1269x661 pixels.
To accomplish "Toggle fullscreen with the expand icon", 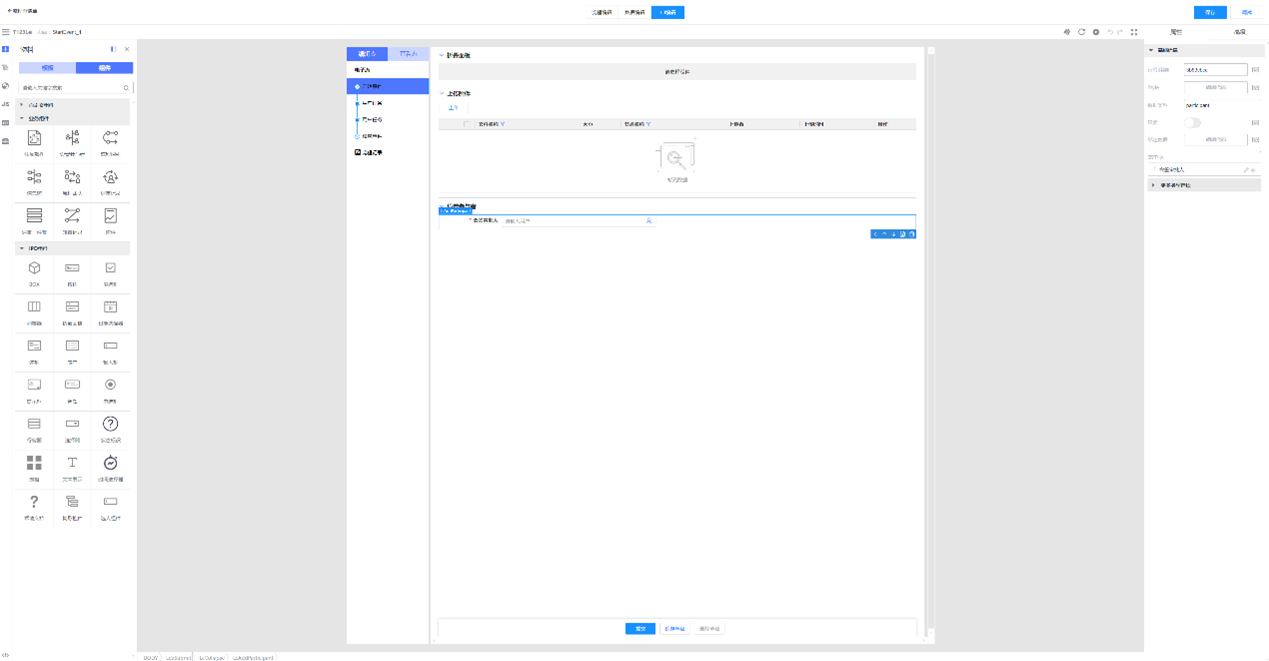I will (1134, 32).
